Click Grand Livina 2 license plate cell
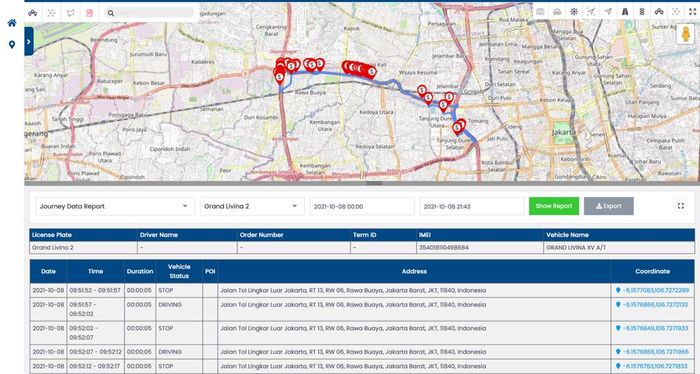Screen dimensions: 700x374 [x=83, y=247]
